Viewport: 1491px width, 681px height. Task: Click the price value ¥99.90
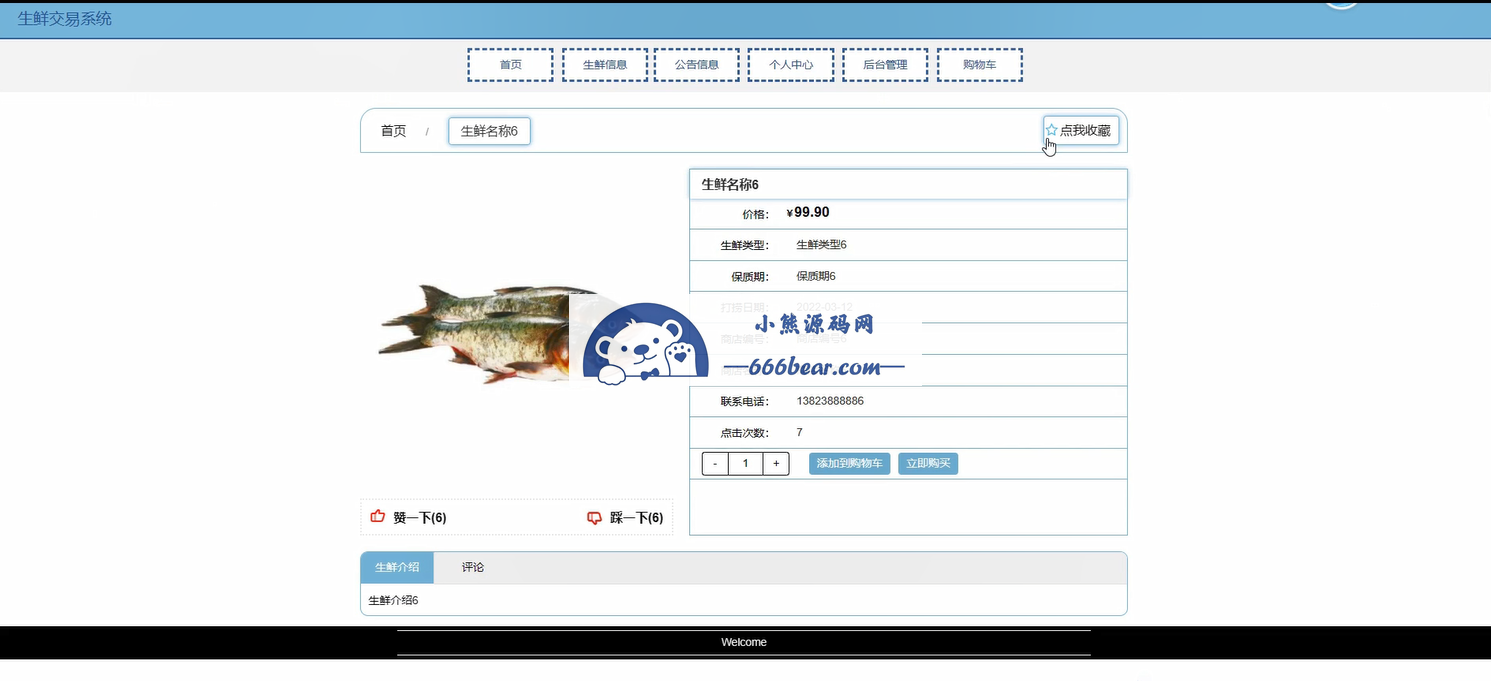[x=808, y=213]
